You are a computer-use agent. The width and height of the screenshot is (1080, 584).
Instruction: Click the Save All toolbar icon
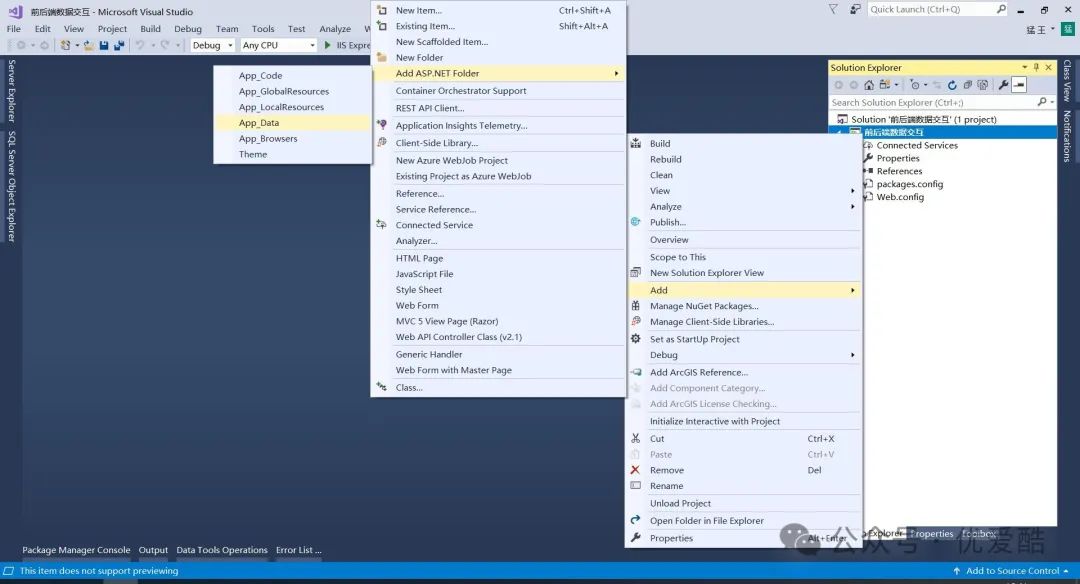(119, 45)
